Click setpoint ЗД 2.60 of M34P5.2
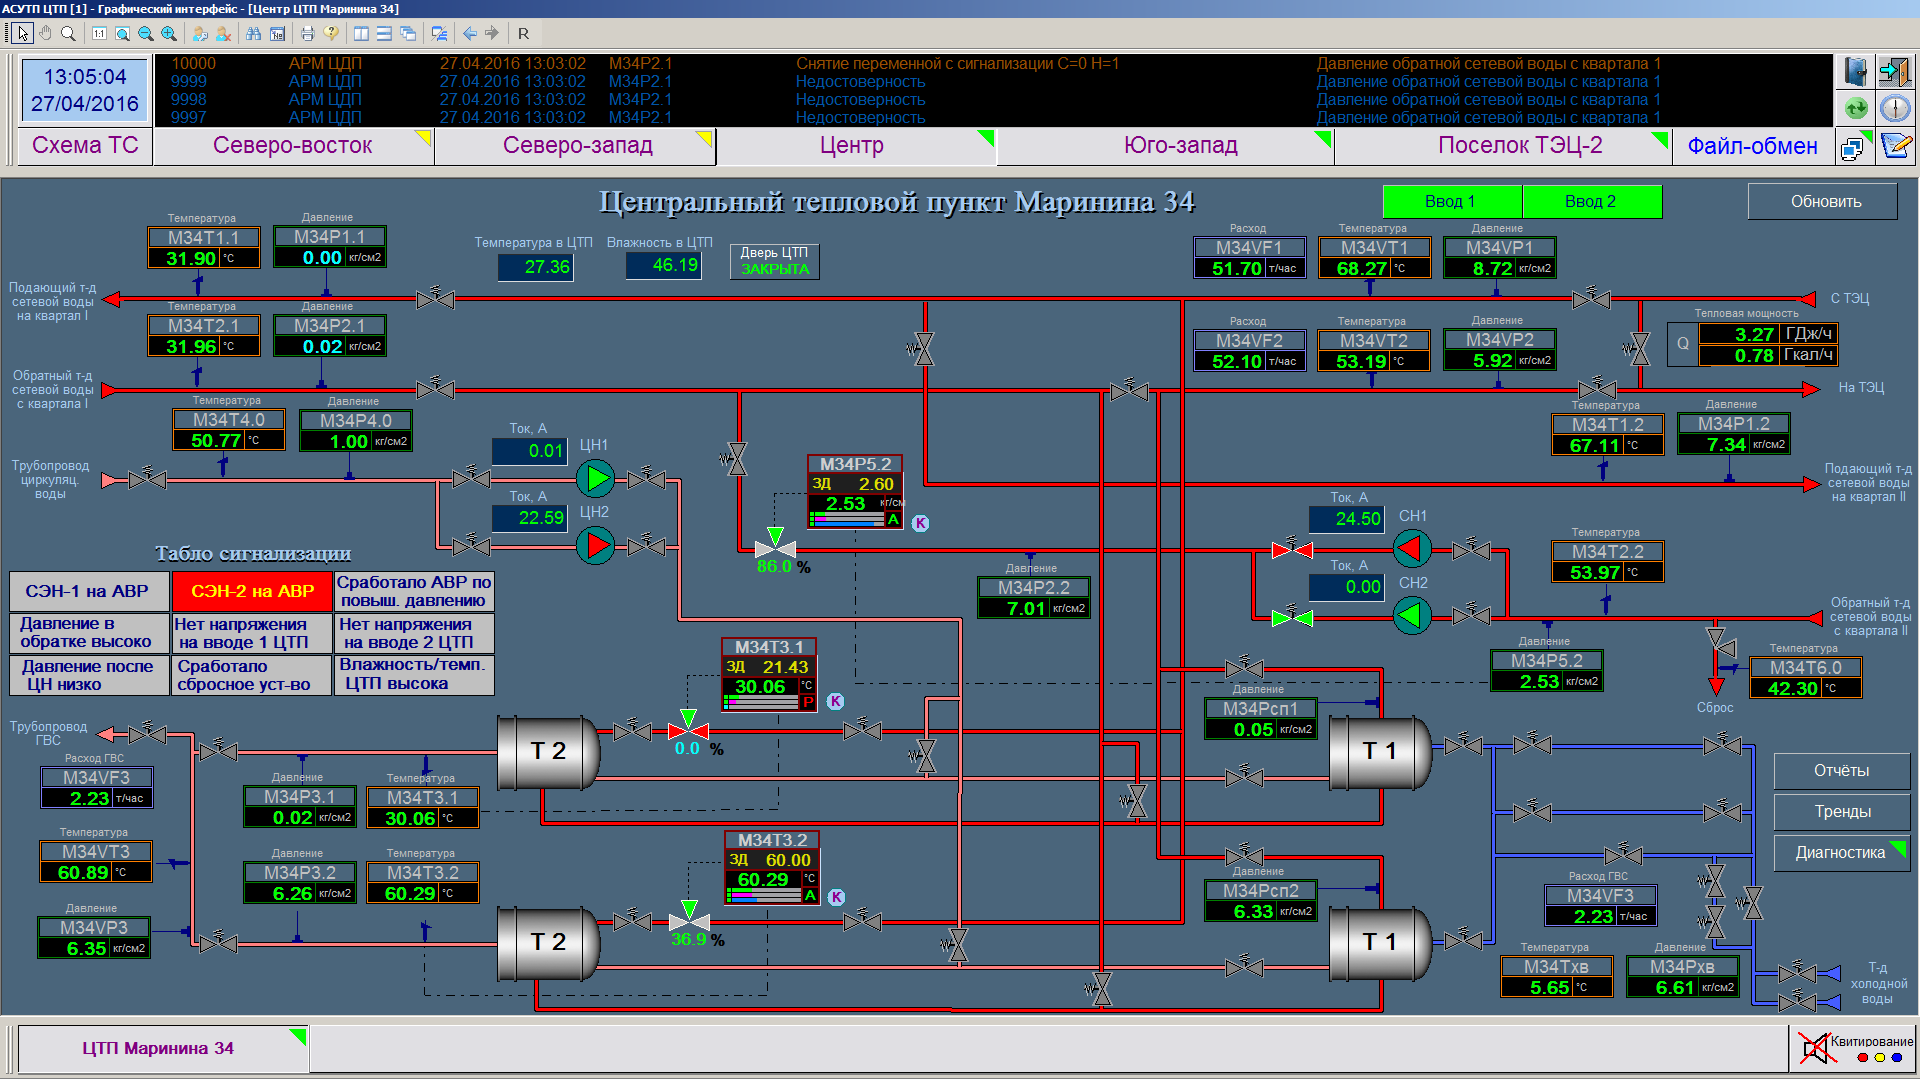Viewport: 1920px width, 1080px height. [854, 484]
